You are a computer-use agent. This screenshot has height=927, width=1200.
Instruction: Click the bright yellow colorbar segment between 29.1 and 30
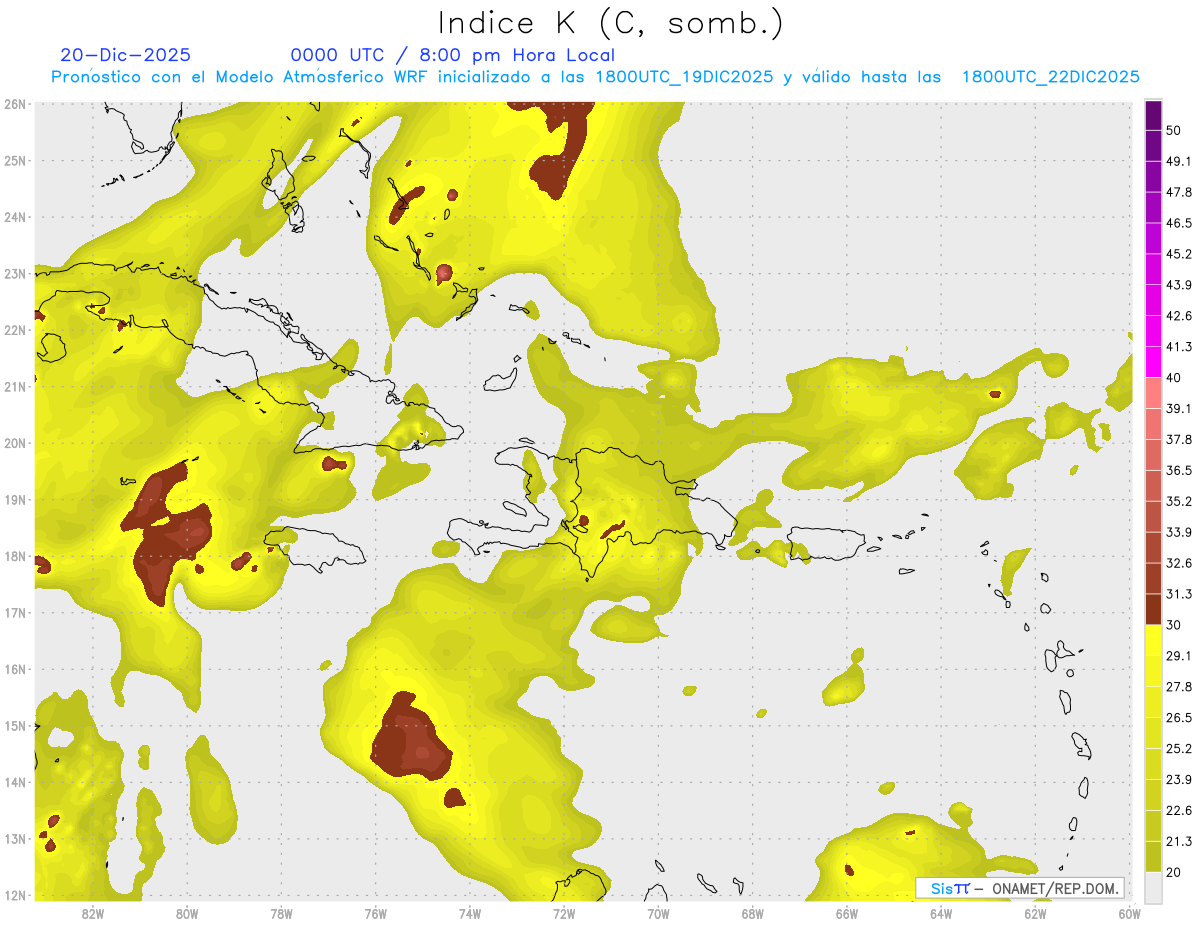[x=1153, y=640]
